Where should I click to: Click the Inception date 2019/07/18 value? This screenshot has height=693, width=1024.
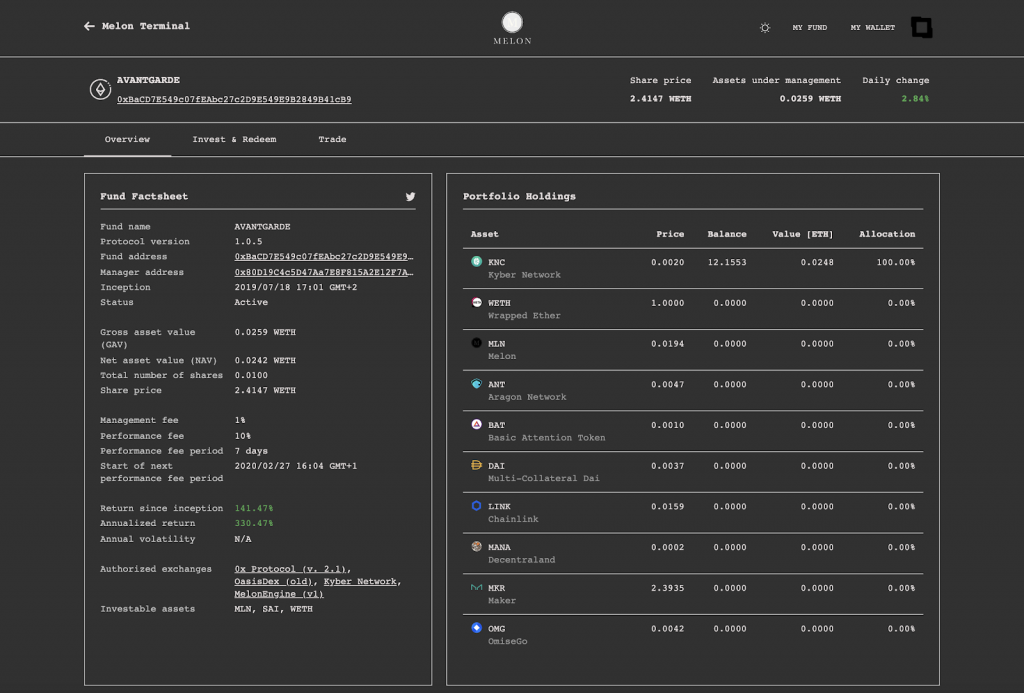pyautogui.click(x=296, y=287)
